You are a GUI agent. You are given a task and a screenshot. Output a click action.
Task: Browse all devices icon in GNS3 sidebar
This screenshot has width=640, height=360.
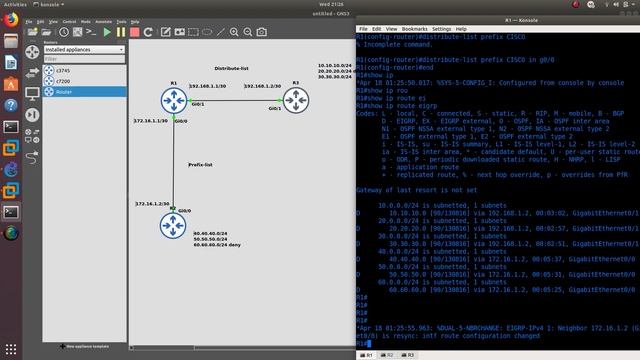(32, 136)
